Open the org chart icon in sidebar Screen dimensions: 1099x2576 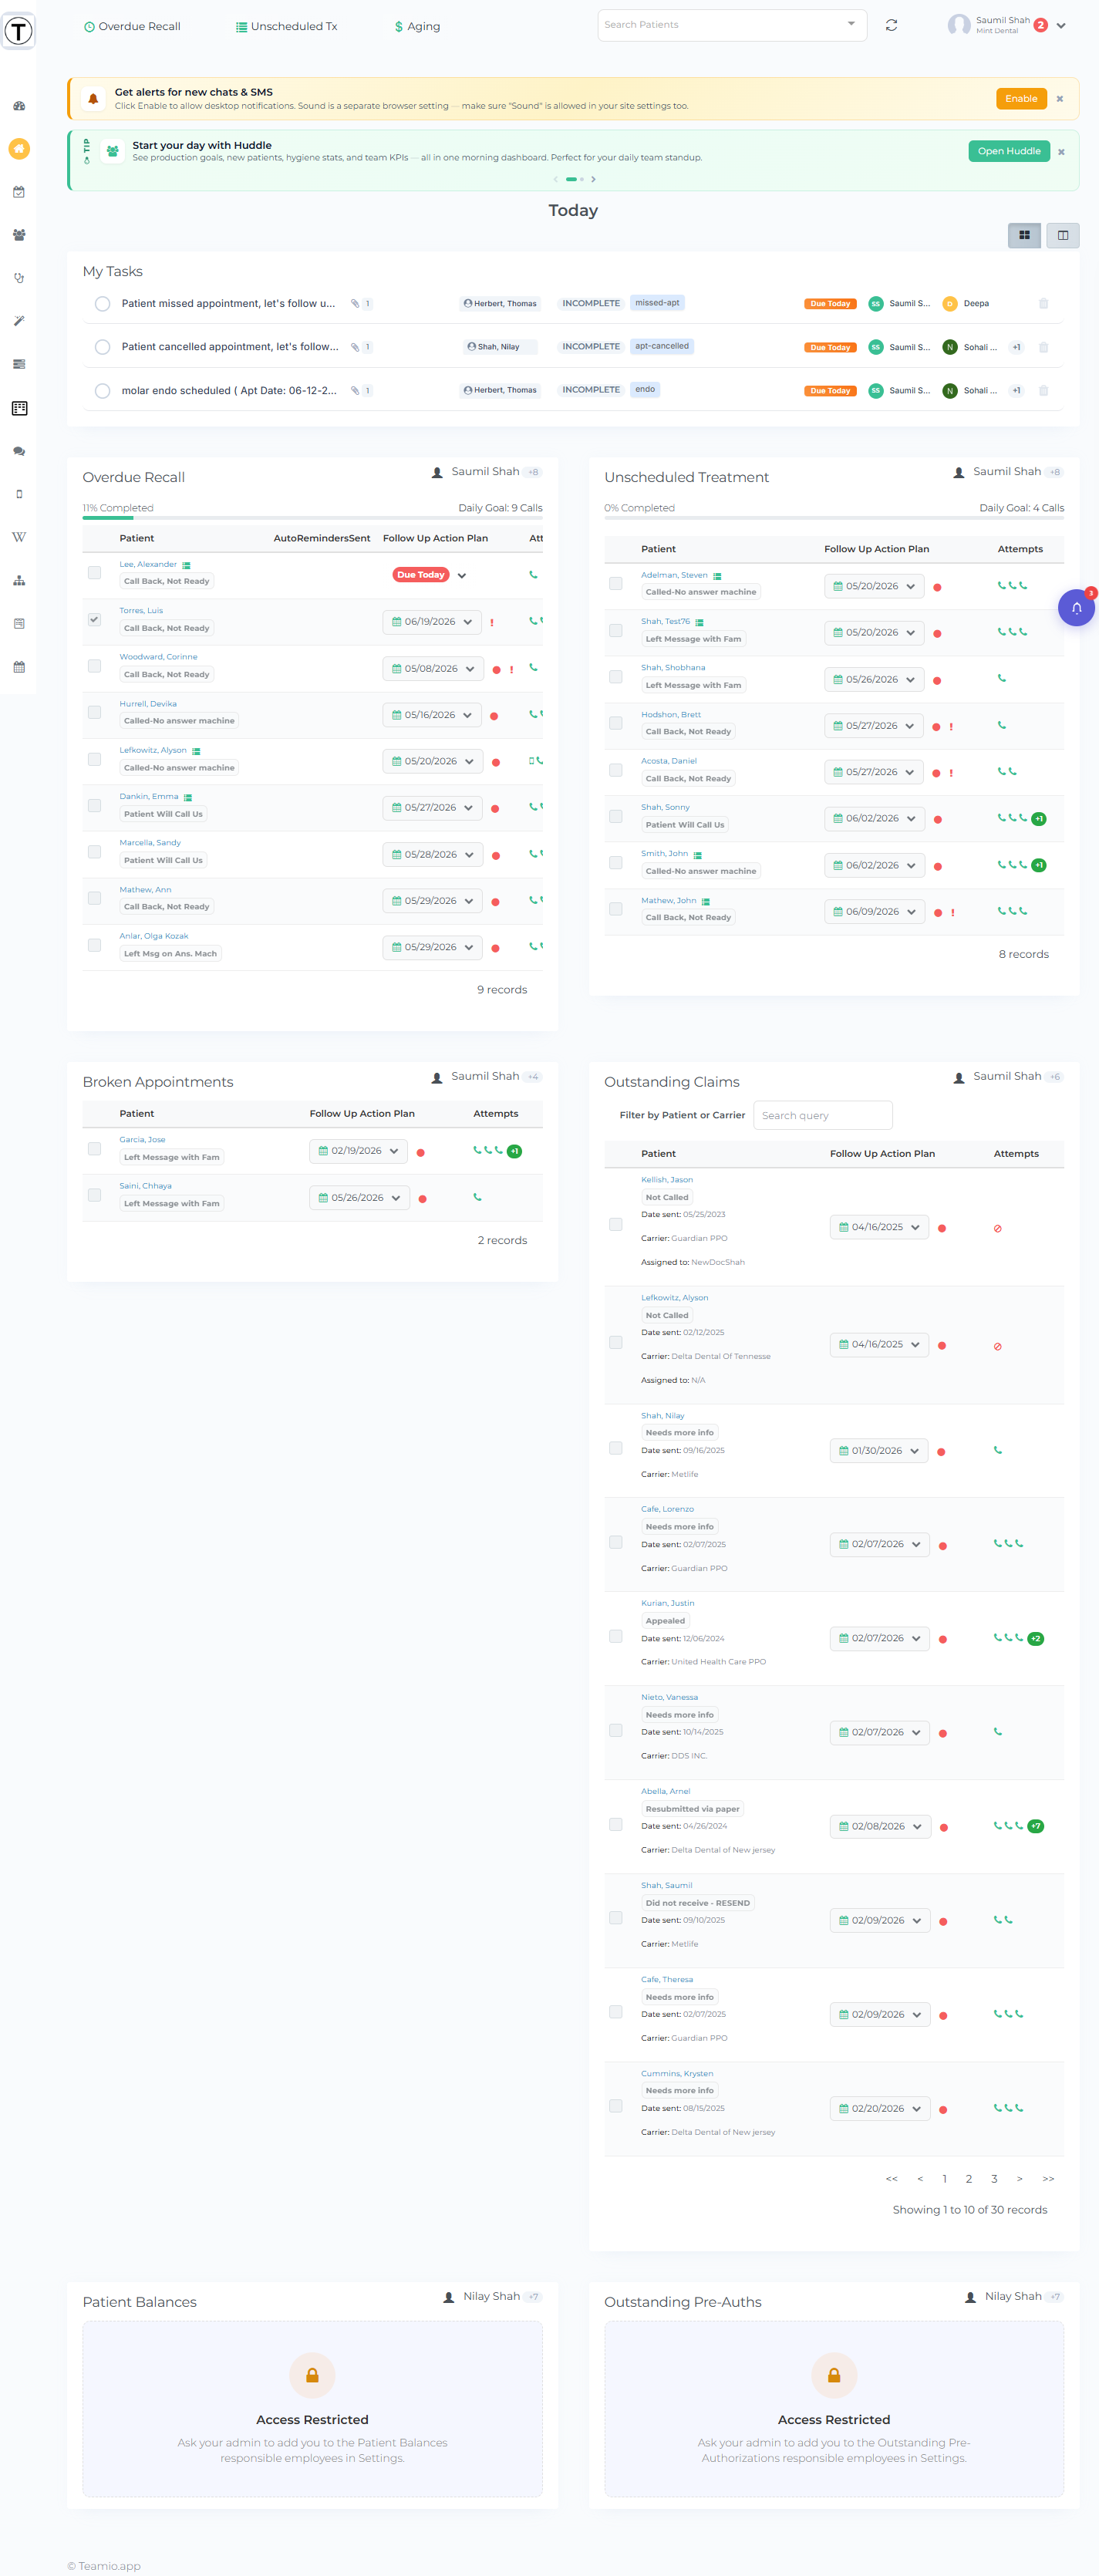[19, 580]
